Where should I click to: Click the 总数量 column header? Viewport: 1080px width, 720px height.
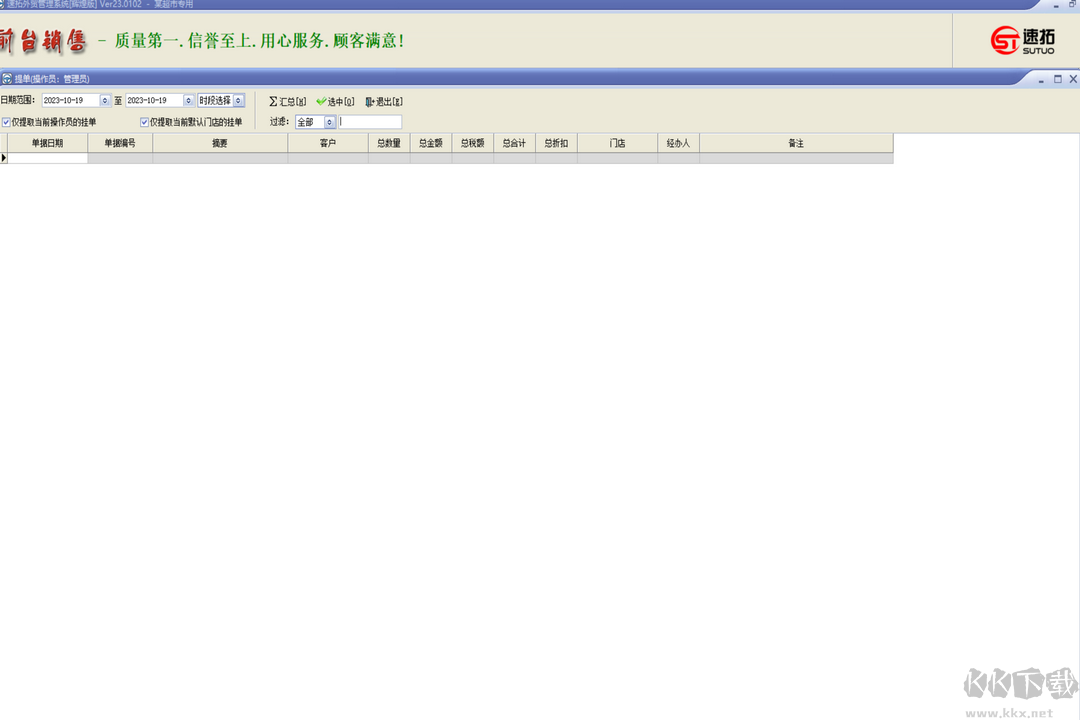coord(389,143)
